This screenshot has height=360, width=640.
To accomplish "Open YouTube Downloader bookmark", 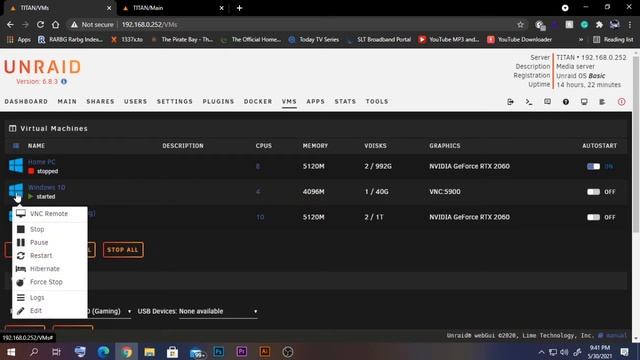I will (520, 40).
